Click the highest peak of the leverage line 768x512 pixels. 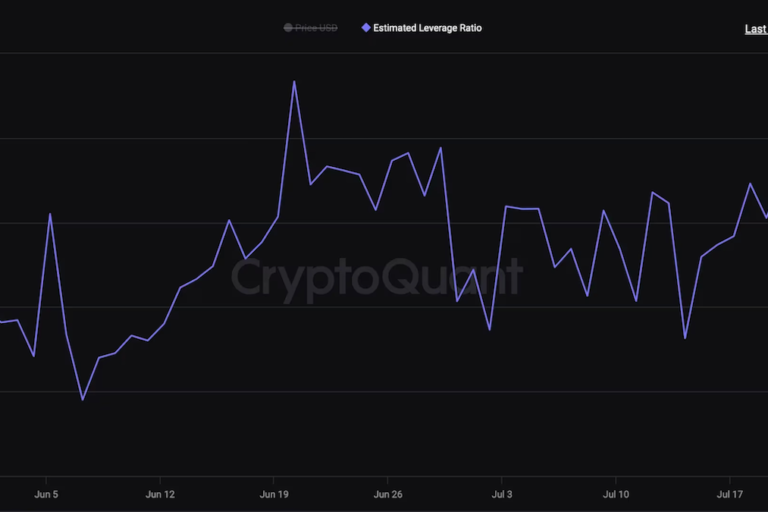coord(294,82)
